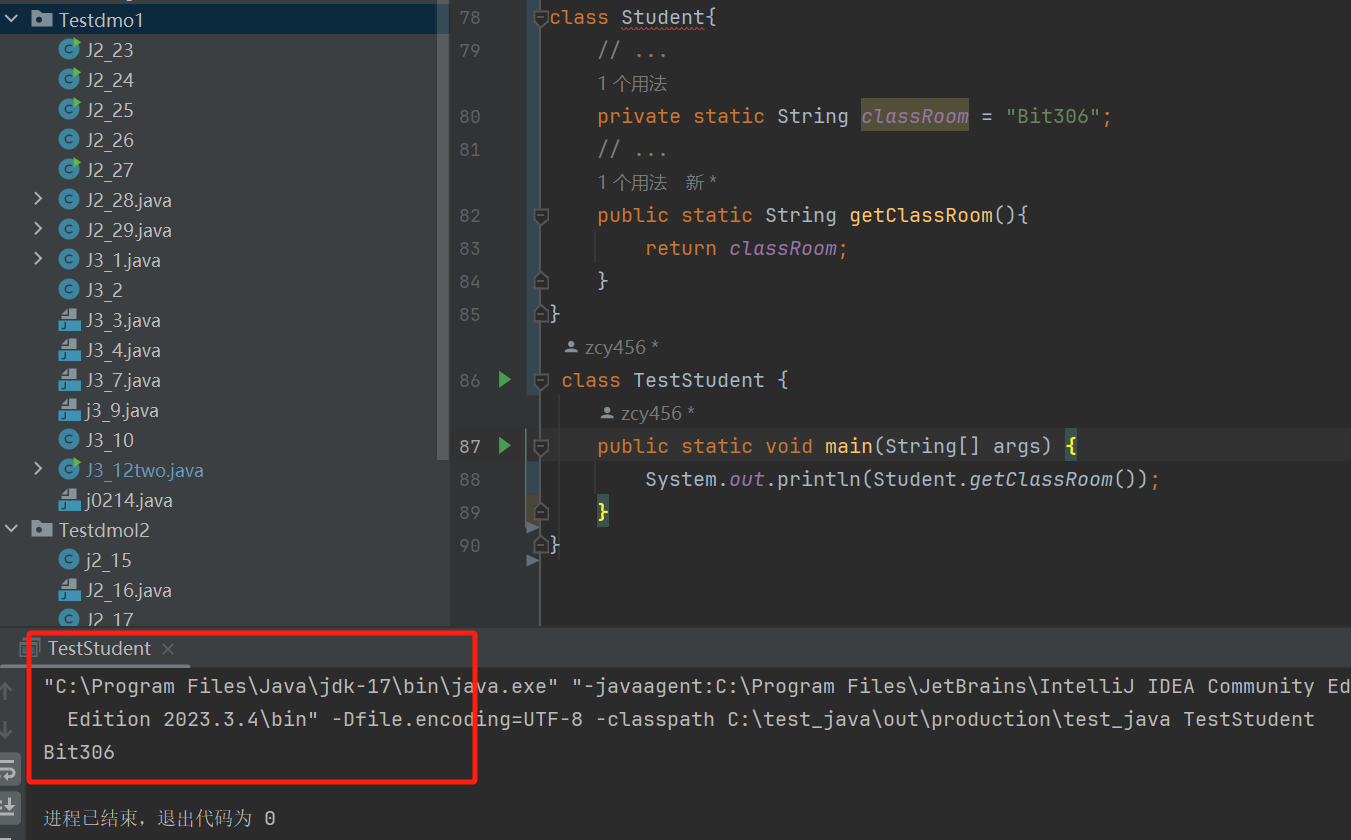Click the up arrow in the Run console toolbar
This screenshot has height=840, width=1351.
tap(7, 691)
